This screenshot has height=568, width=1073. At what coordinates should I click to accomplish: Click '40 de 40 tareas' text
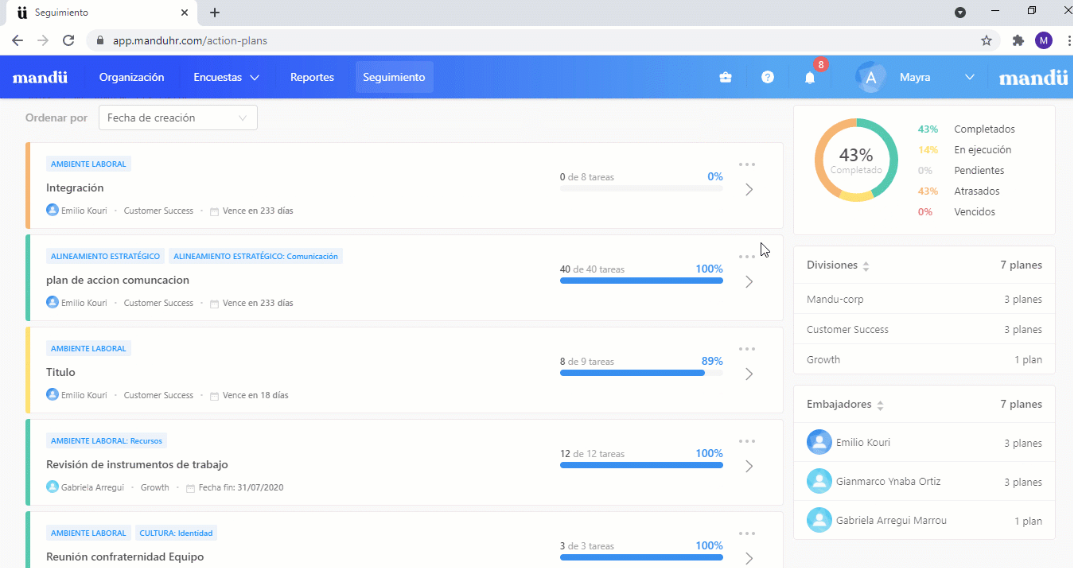click(592, 270)
